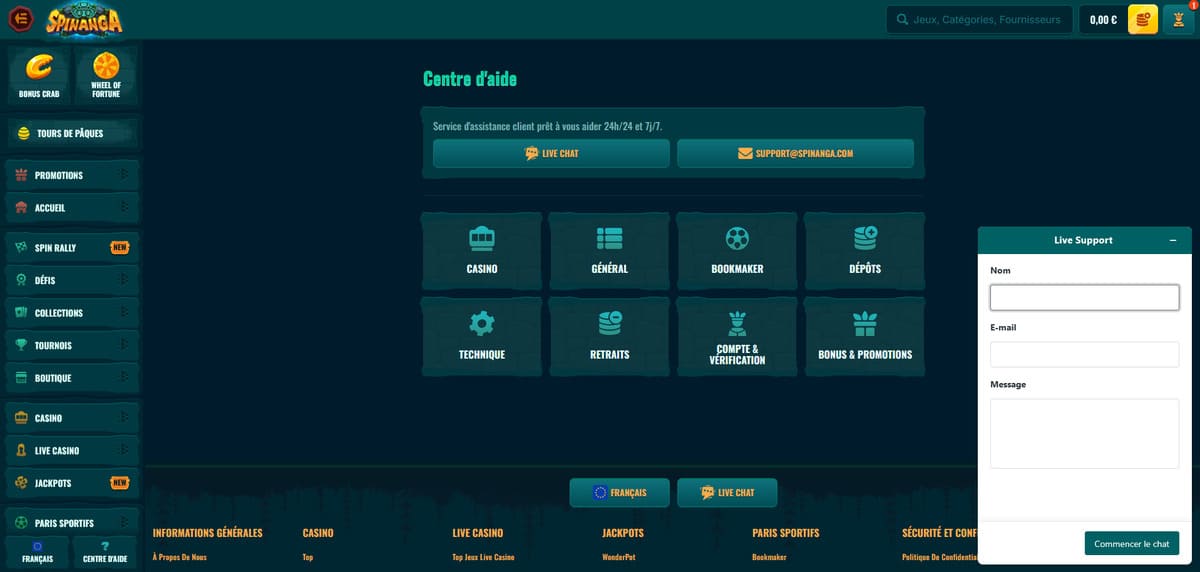Open Spin Rally menu item
Screen dimensions: 1200x572
coord(55,247)
